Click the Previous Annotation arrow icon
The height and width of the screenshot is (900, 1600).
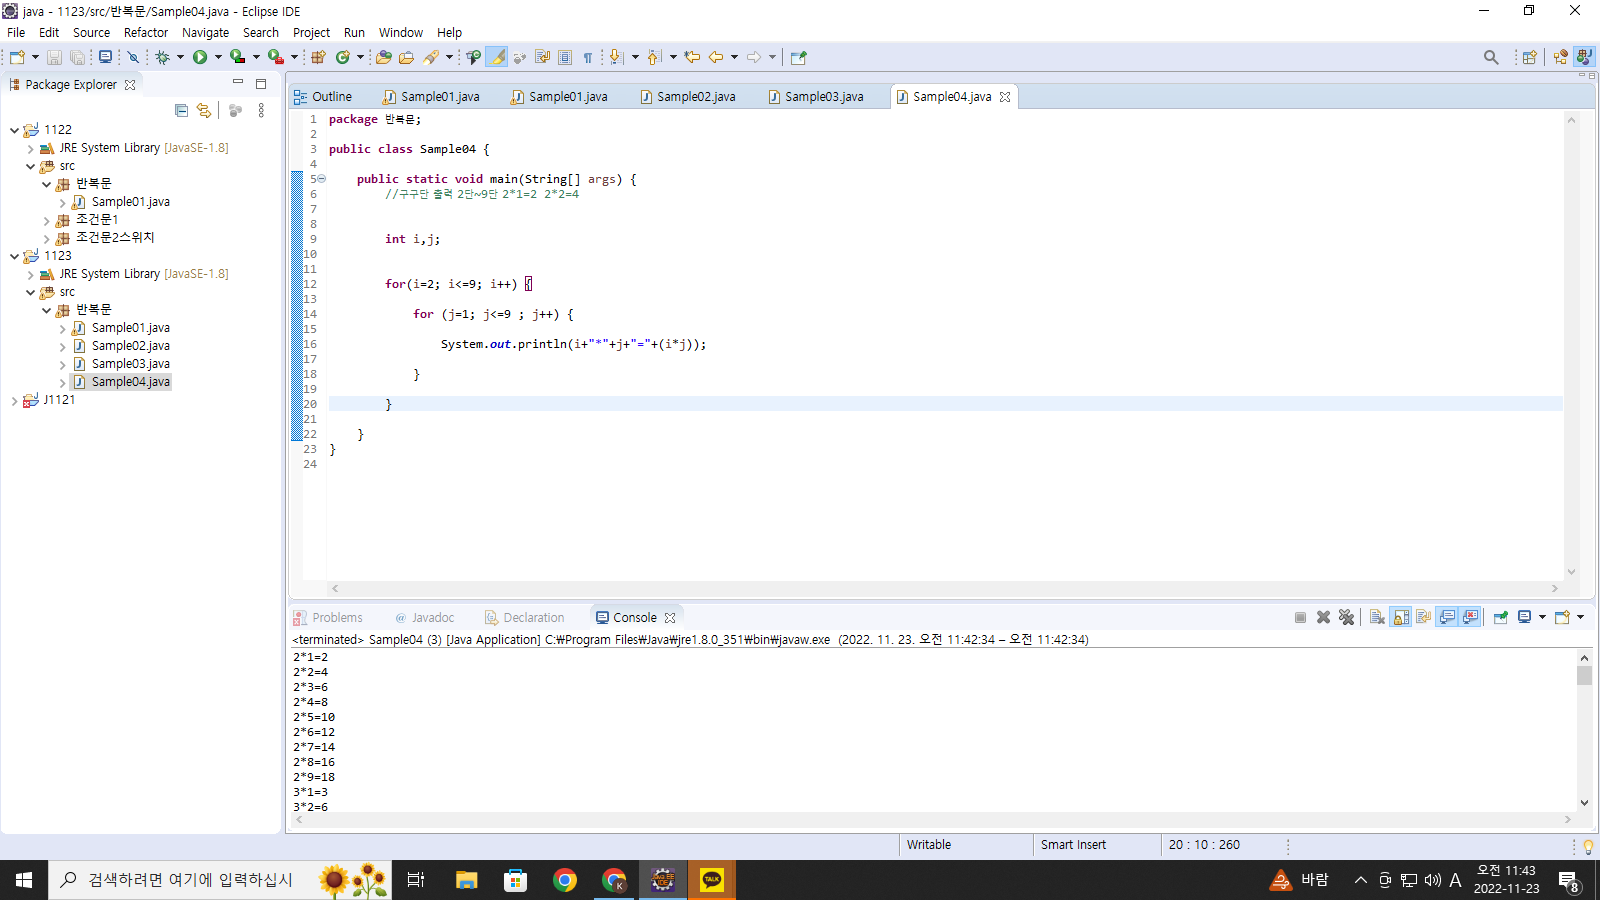(654, 57)
